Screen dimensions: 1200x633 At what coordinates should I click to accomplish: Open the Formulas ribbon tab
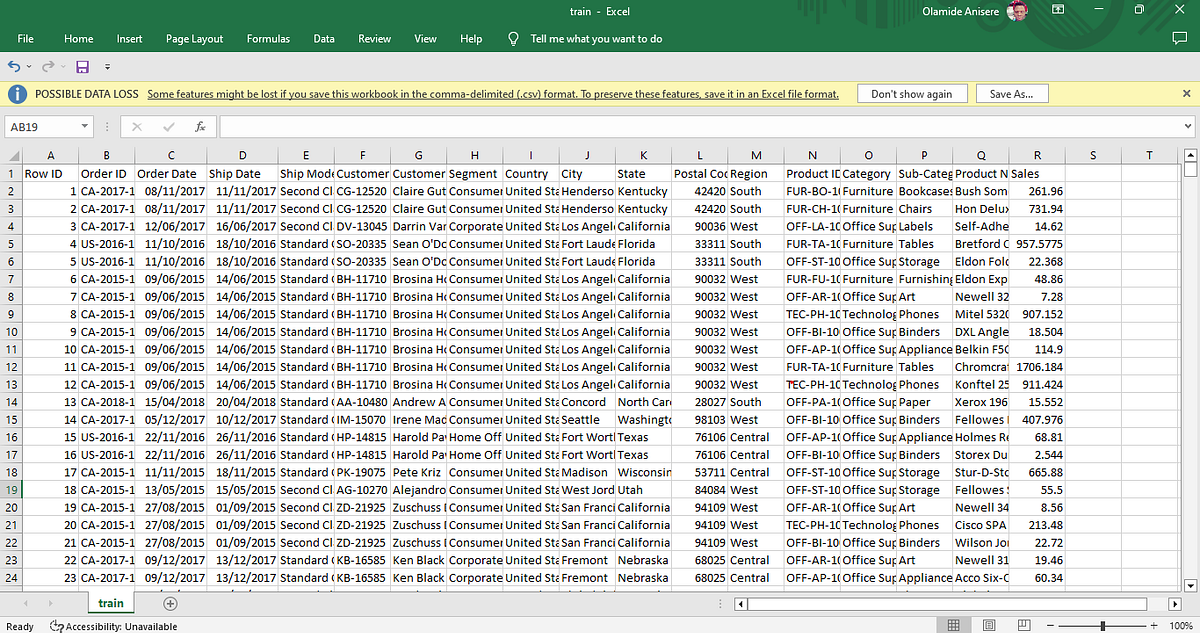(268, 38)
